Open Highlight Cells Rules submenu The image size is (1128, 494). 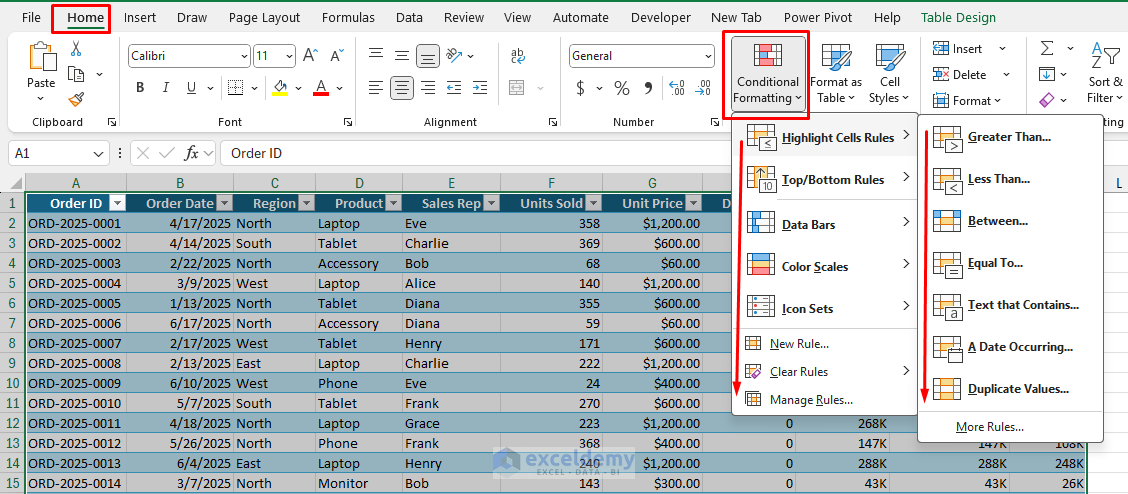tap(824, 137)
